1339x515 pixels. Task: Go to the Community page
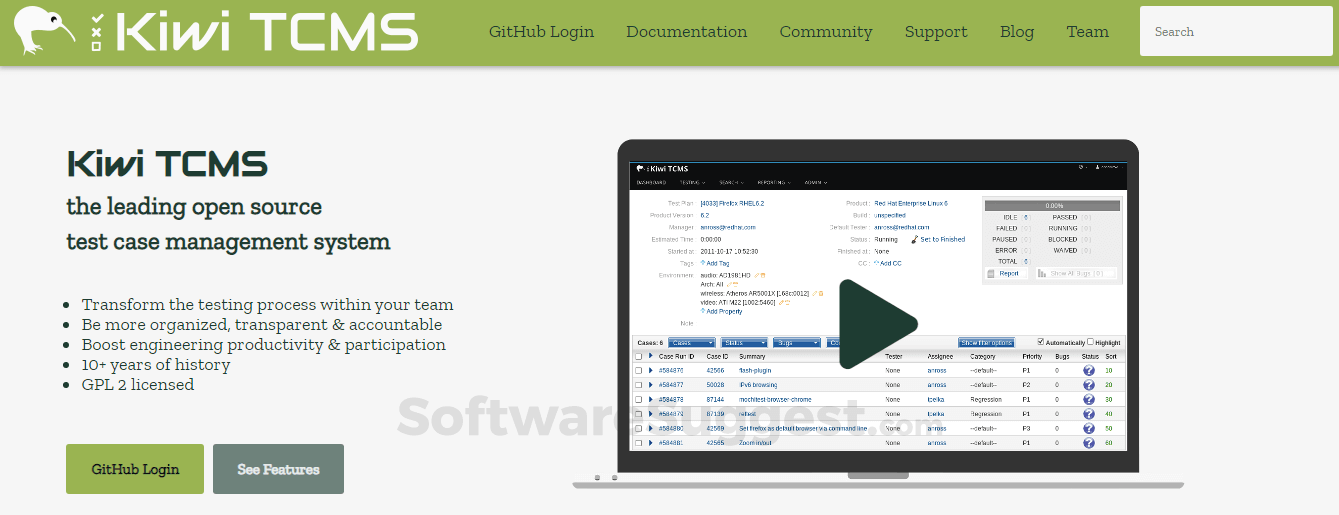pos(826,32)
